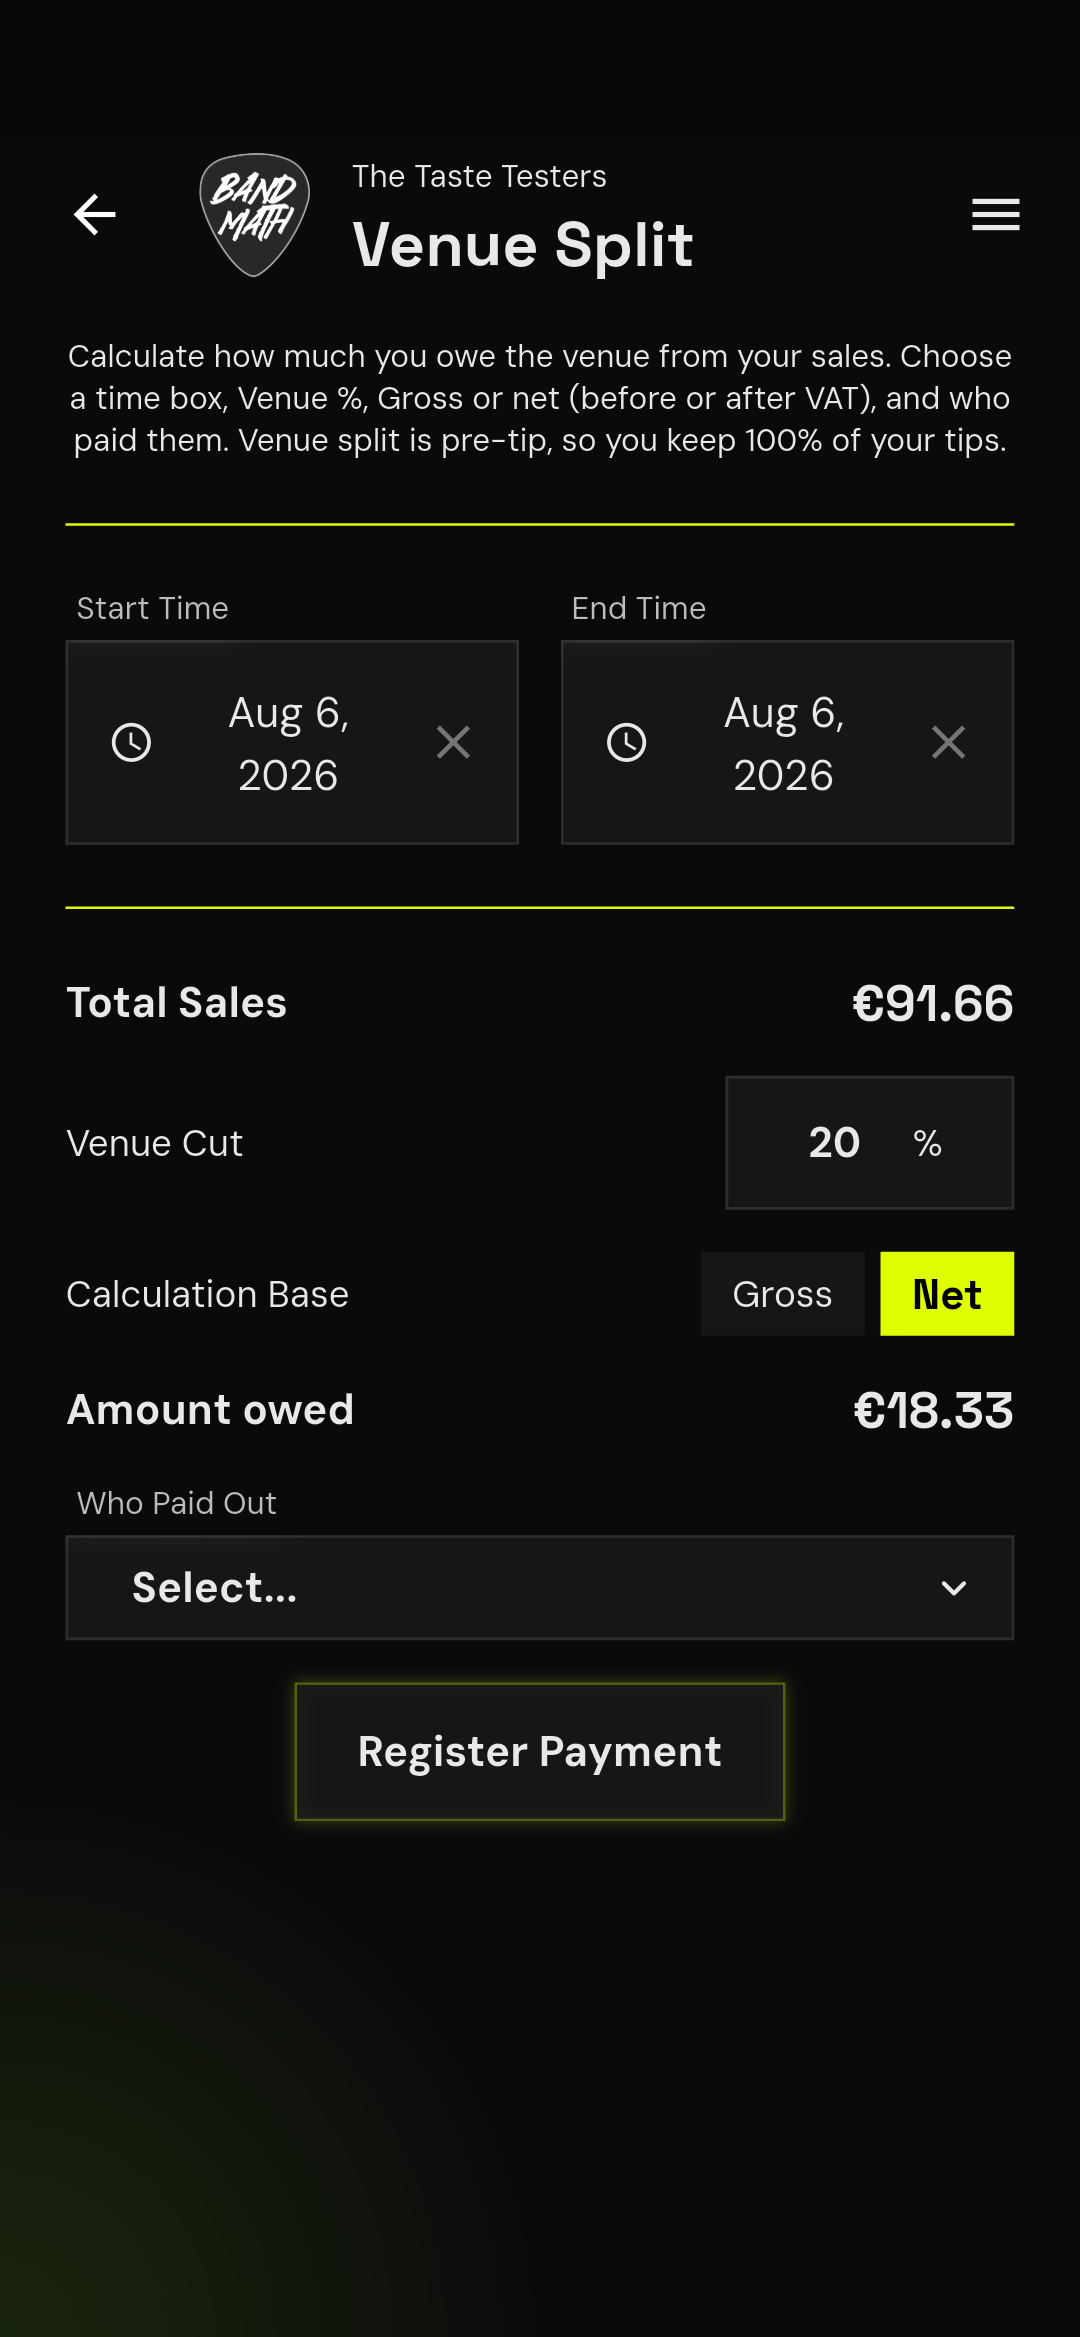Open the End Time date picker

(x=788, y=742)
